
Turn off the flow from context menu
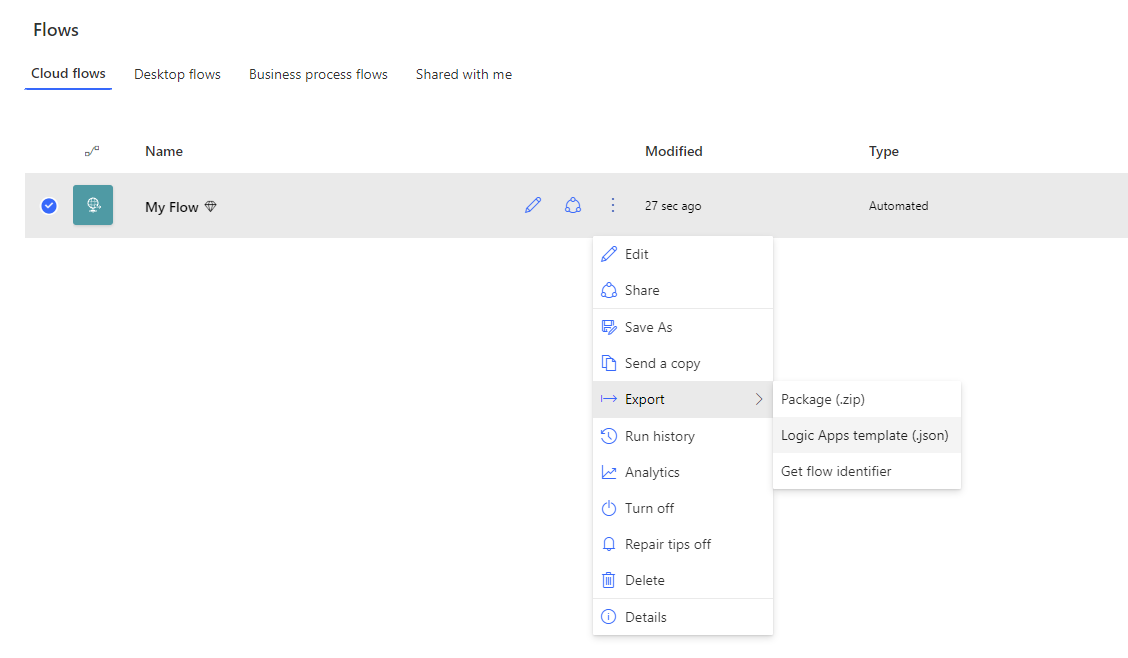(649, 508)
